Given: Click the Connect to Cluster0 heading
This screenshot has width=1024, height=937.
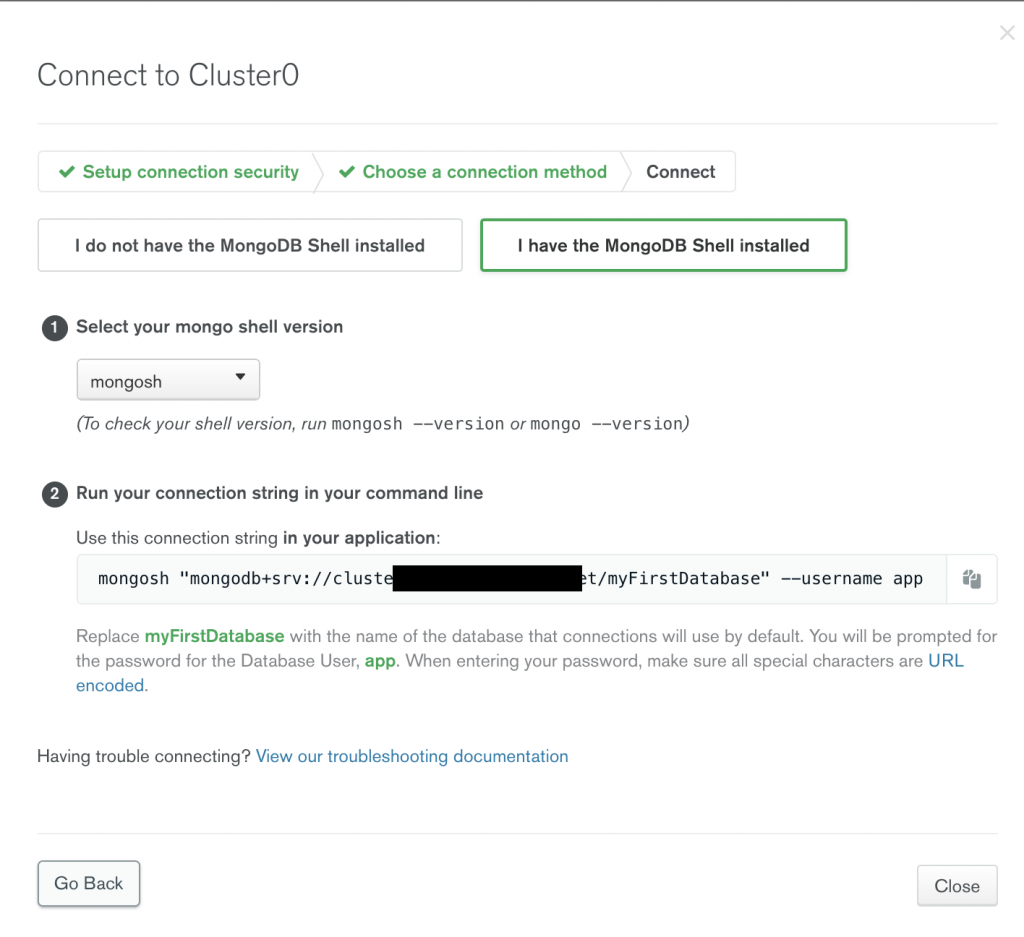Looking at the screenshot, I should tap(168, 75).
